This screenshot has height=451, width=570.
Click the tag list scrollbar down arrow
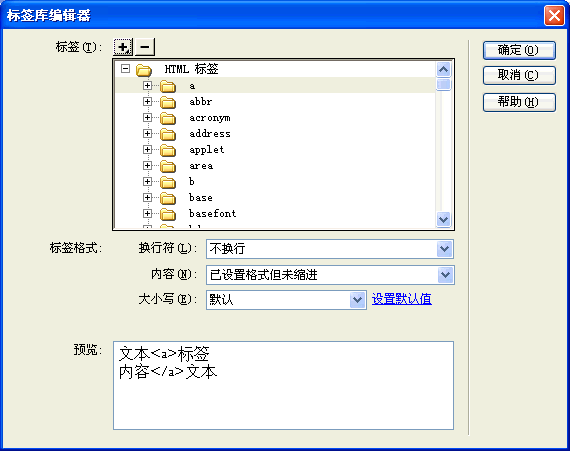(443, 220)
